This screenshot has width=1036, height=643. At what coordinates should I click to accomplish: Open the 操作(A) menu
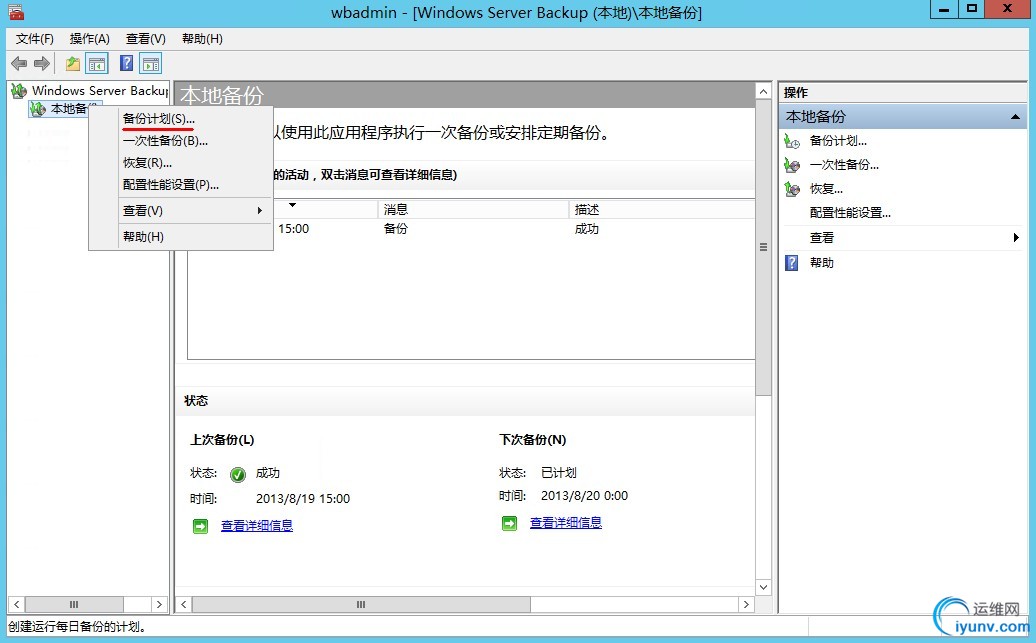pyautogui.click(x=90, y=39)
